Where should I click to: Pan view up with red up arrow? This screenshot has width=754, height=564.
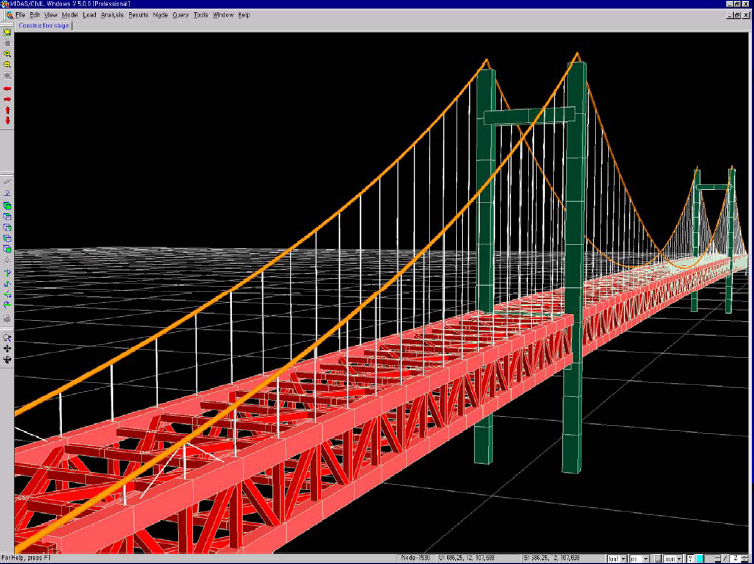pos(7,110)
